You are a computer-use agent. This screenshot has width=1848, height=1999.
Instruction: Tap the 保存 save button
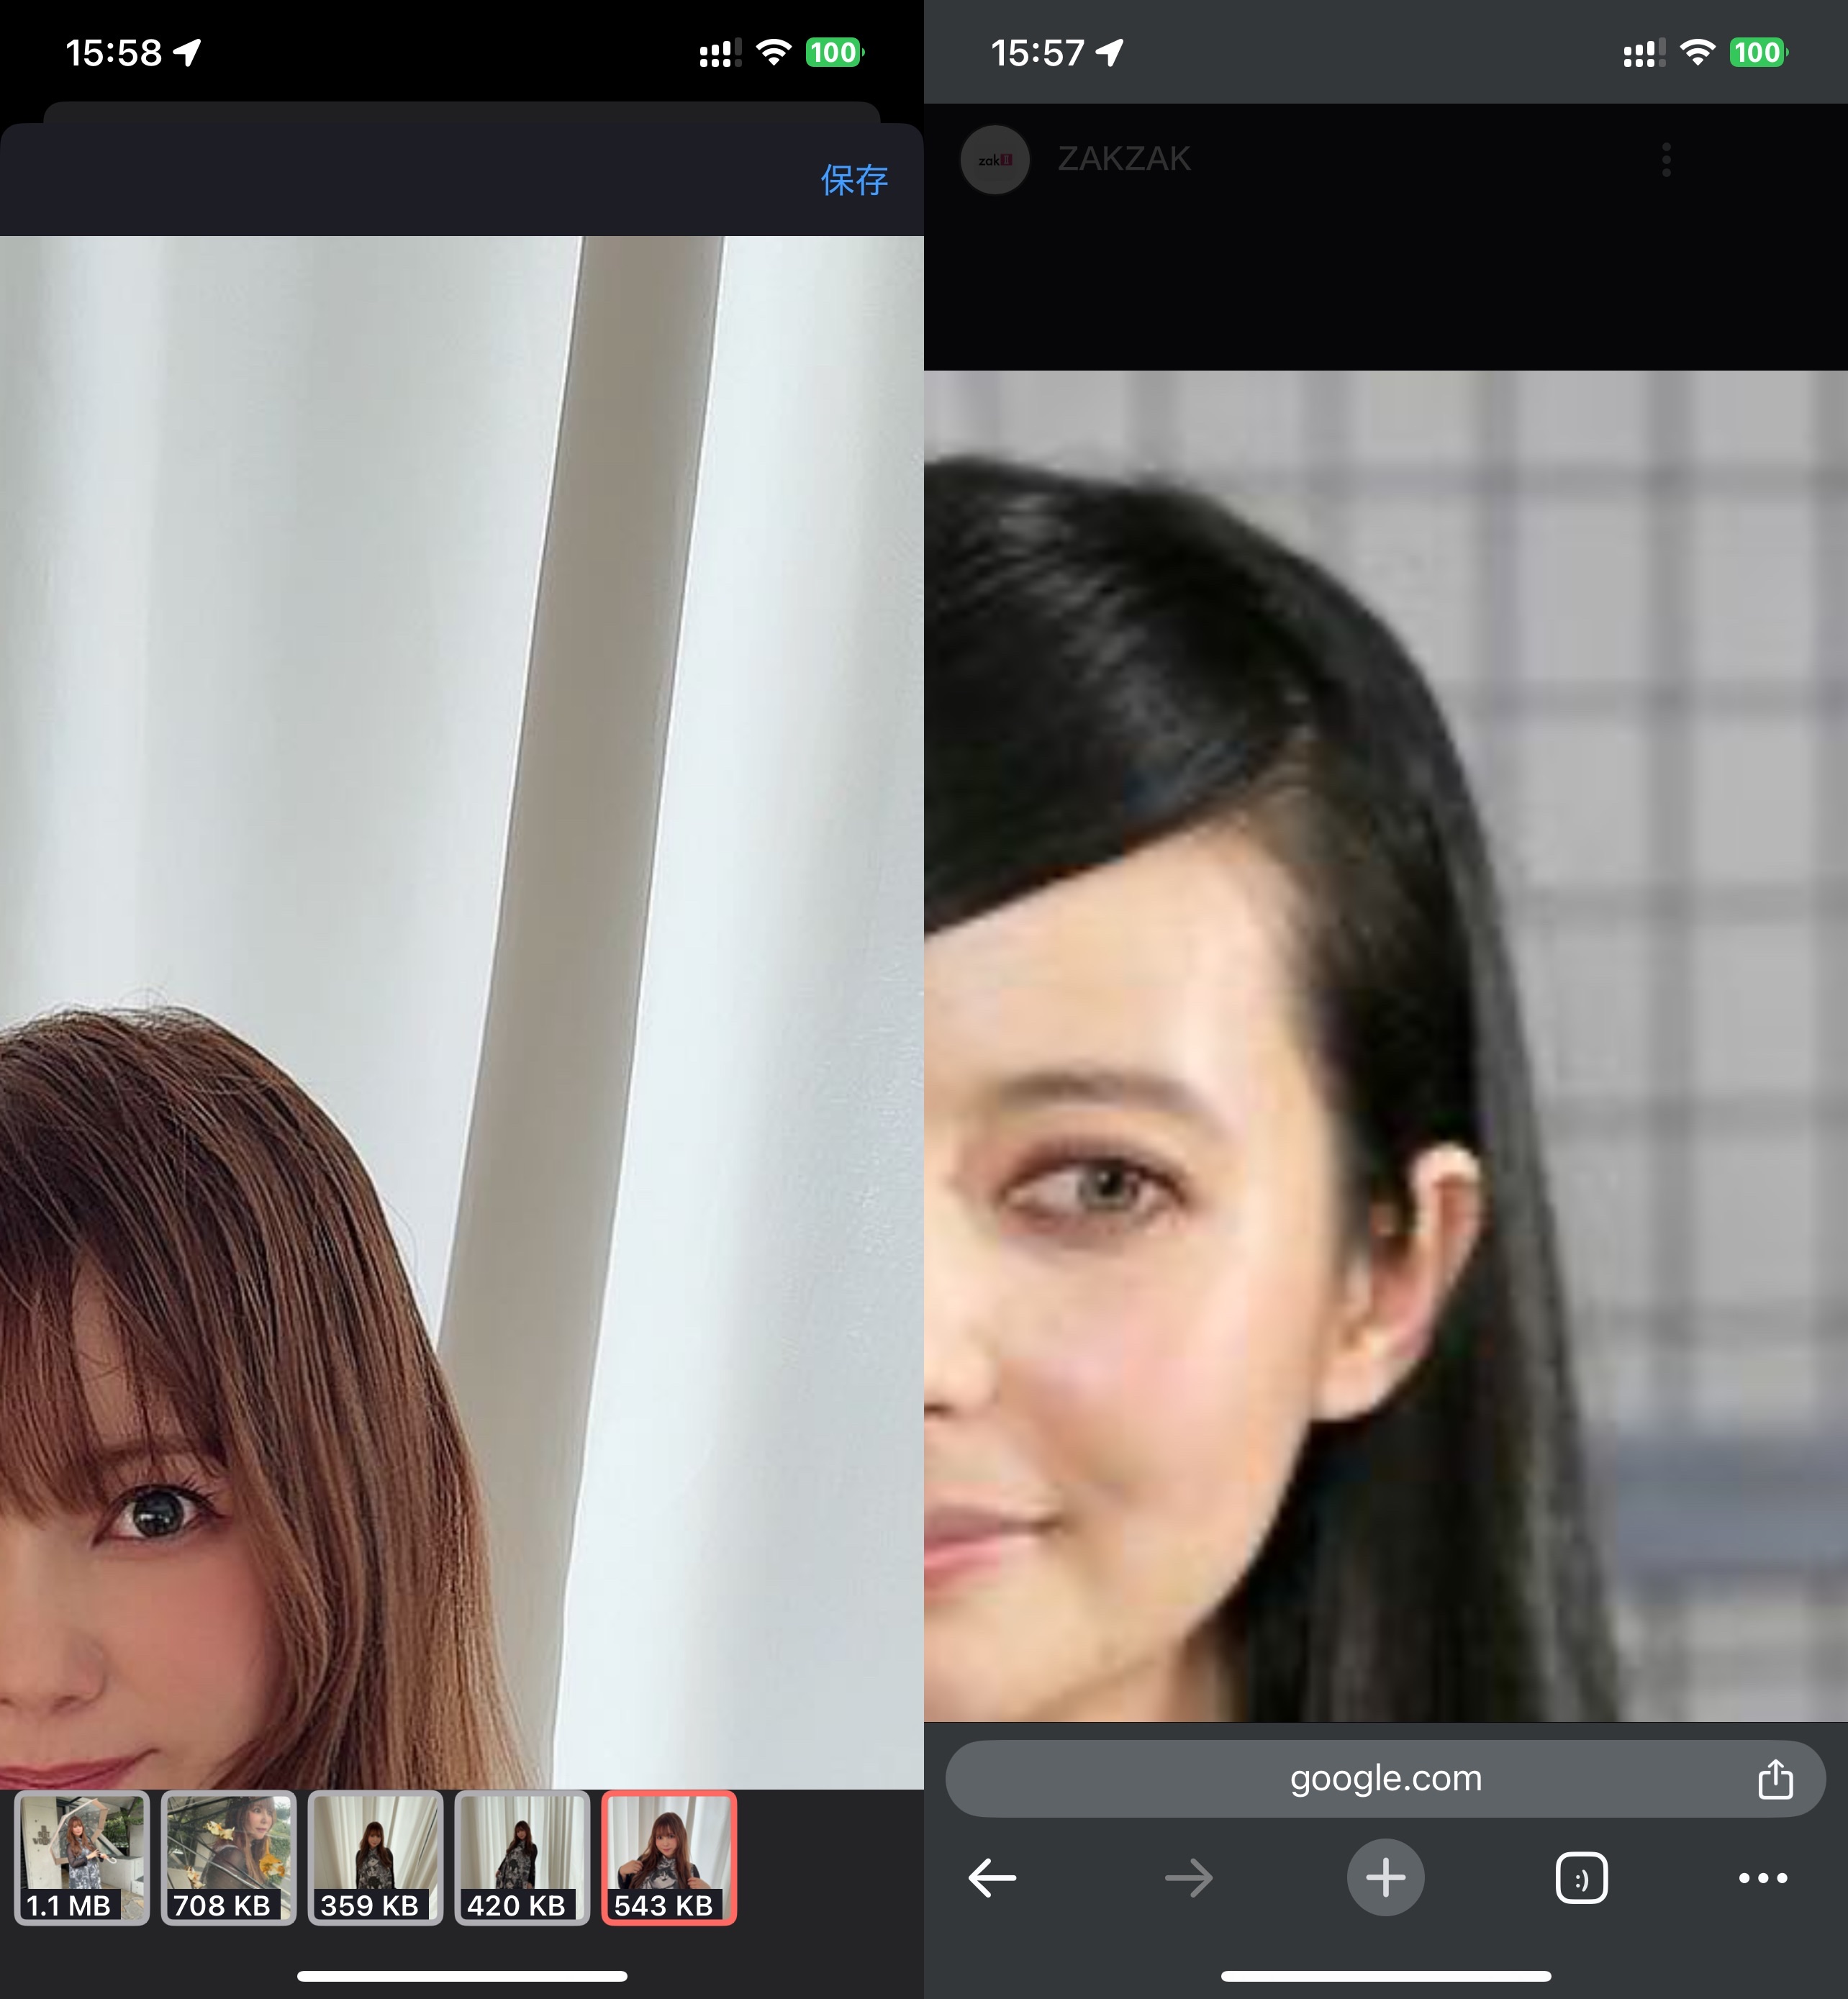pos(854,180)
